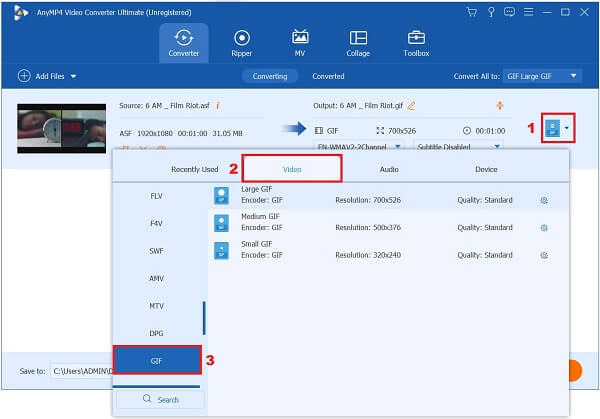Click the video thumbnail preview

tap(62, 129)
